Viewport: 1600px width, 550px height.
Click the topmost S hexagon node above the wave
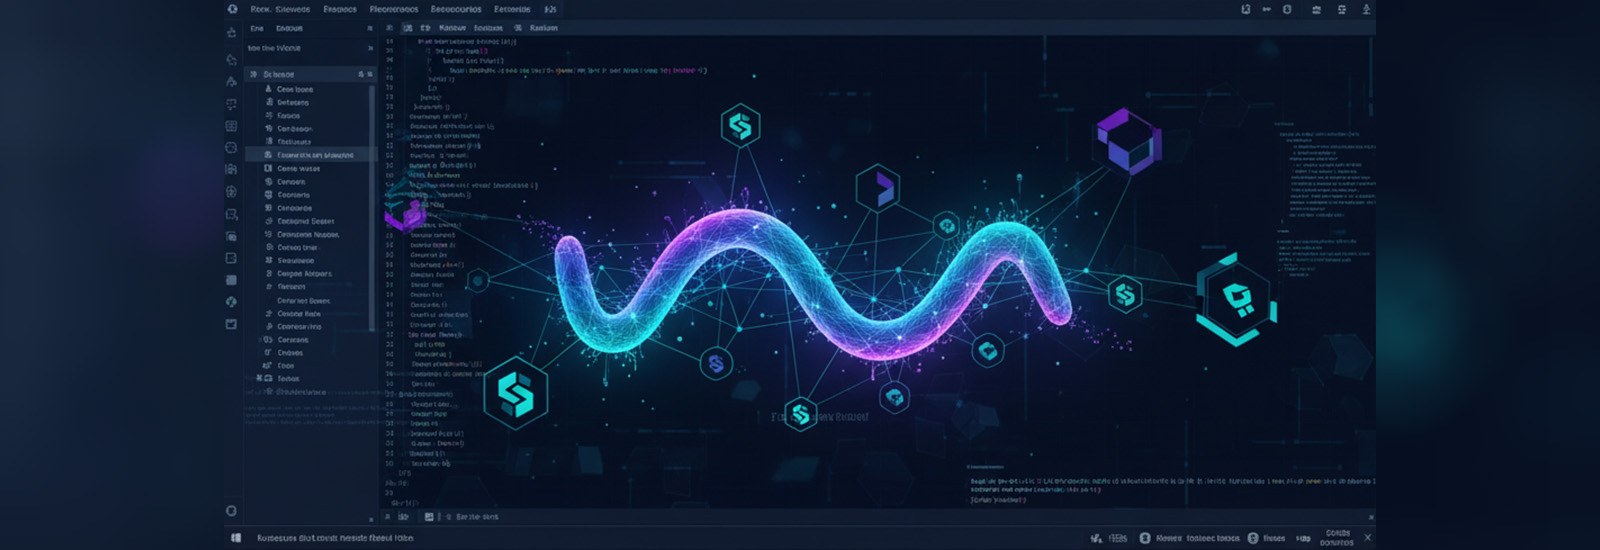tap(740, 126)
